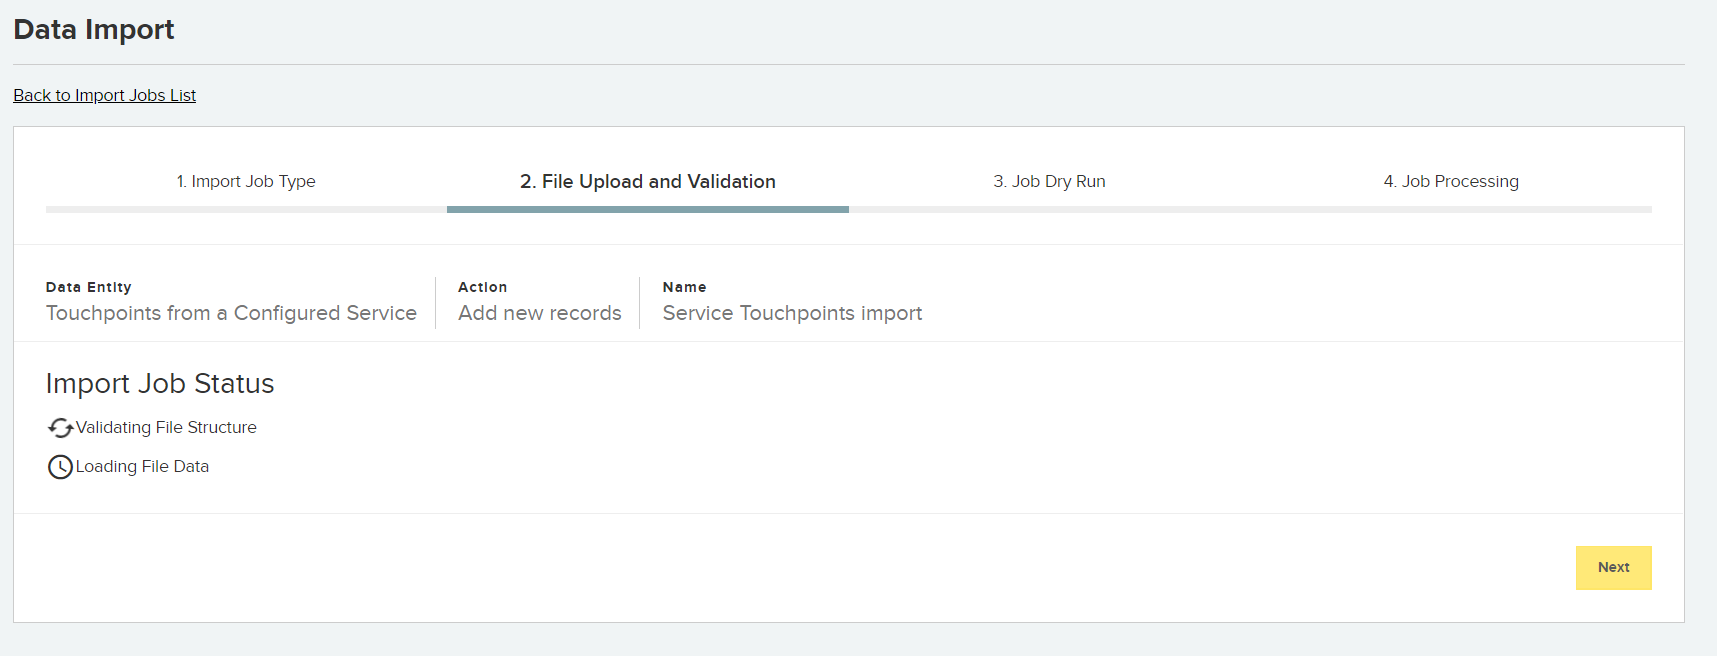Click the Loading File Data status text
The image size is (1717, 656).
[142, 466]
